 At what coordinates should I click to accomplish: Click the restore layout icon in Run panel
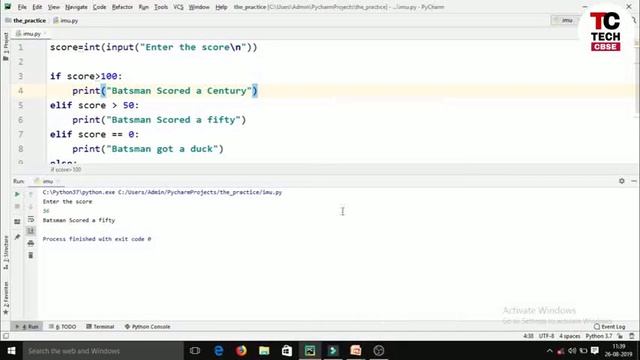click(x=17, y=222)
